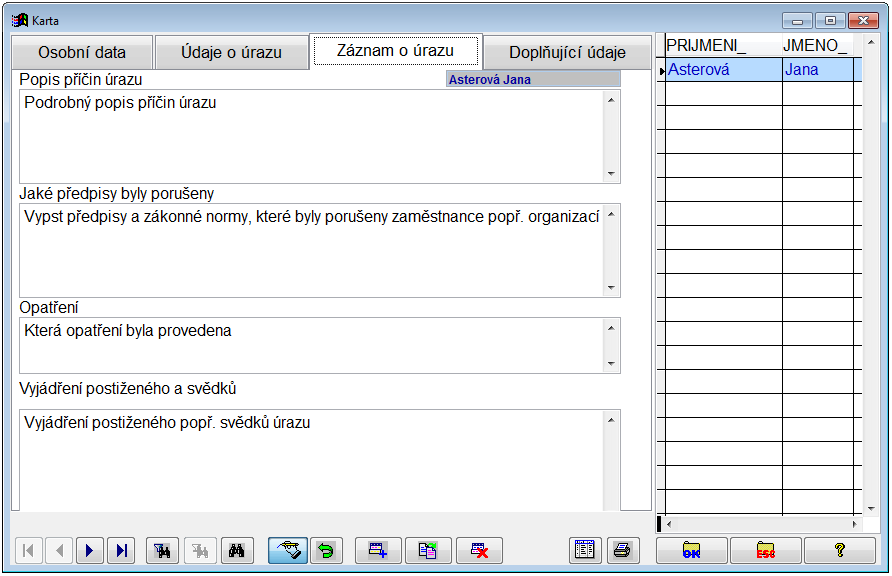This screenshot has height=576, width=892.
Task: Select the Doplňující údaje tab
Action: [567, 53]
